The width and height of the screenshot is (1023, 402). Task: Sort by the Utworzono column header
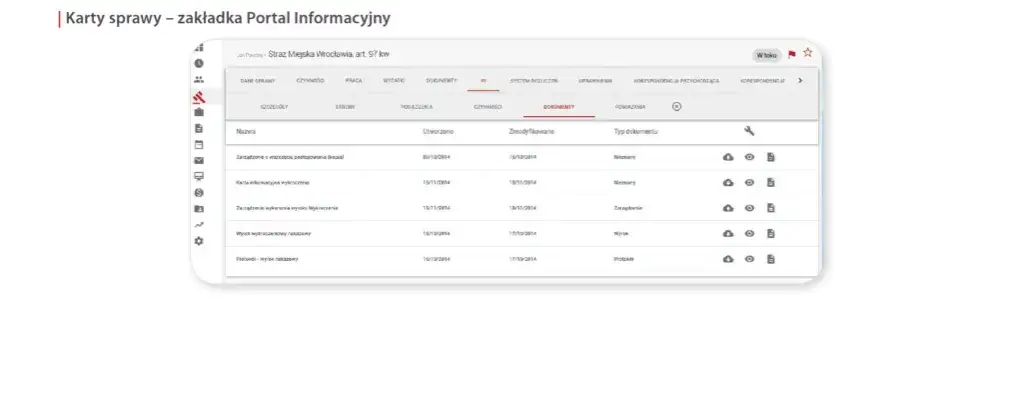tap(438, 132)
